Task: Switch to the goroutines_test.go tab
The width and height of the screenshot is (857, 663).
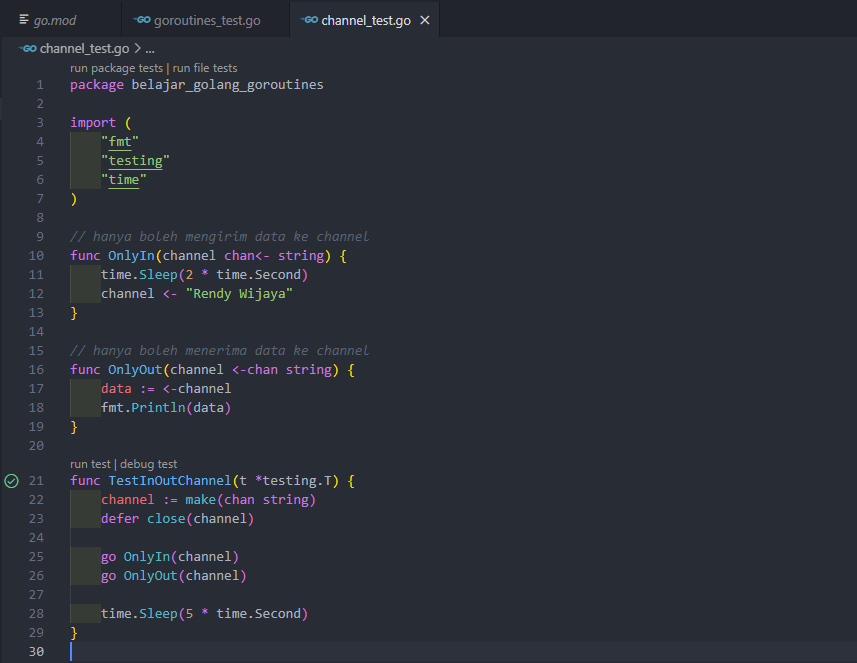Action: coord(206,20)
